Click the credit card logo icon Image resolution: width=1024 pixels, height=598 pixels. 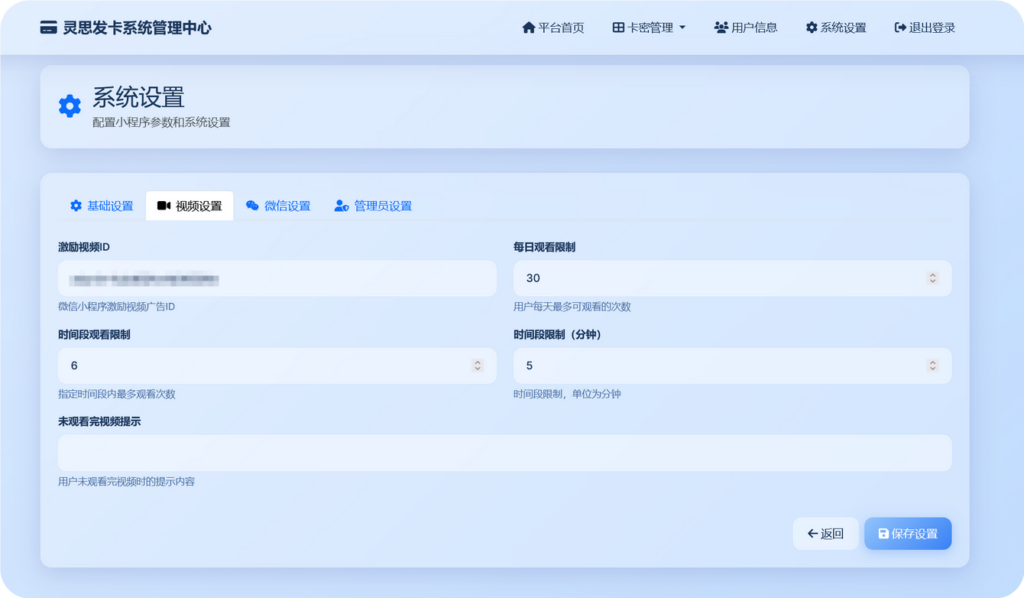tap(48, 28)
